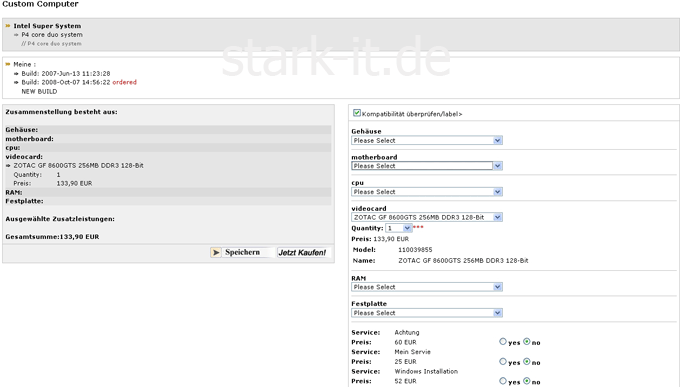Open the Intel Super System link
This screenshot has height=387, width=680.
[47, 26]
